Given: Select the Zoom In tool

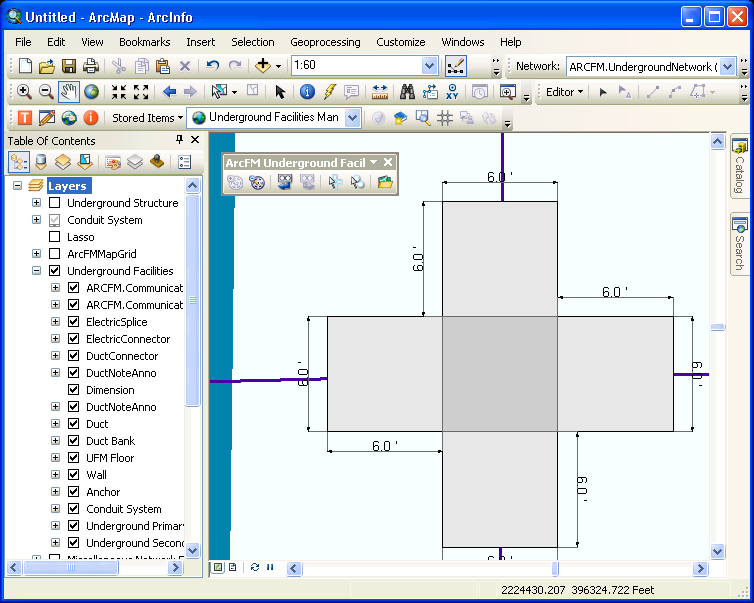Looking at the screenshot, I should point(24,91).
